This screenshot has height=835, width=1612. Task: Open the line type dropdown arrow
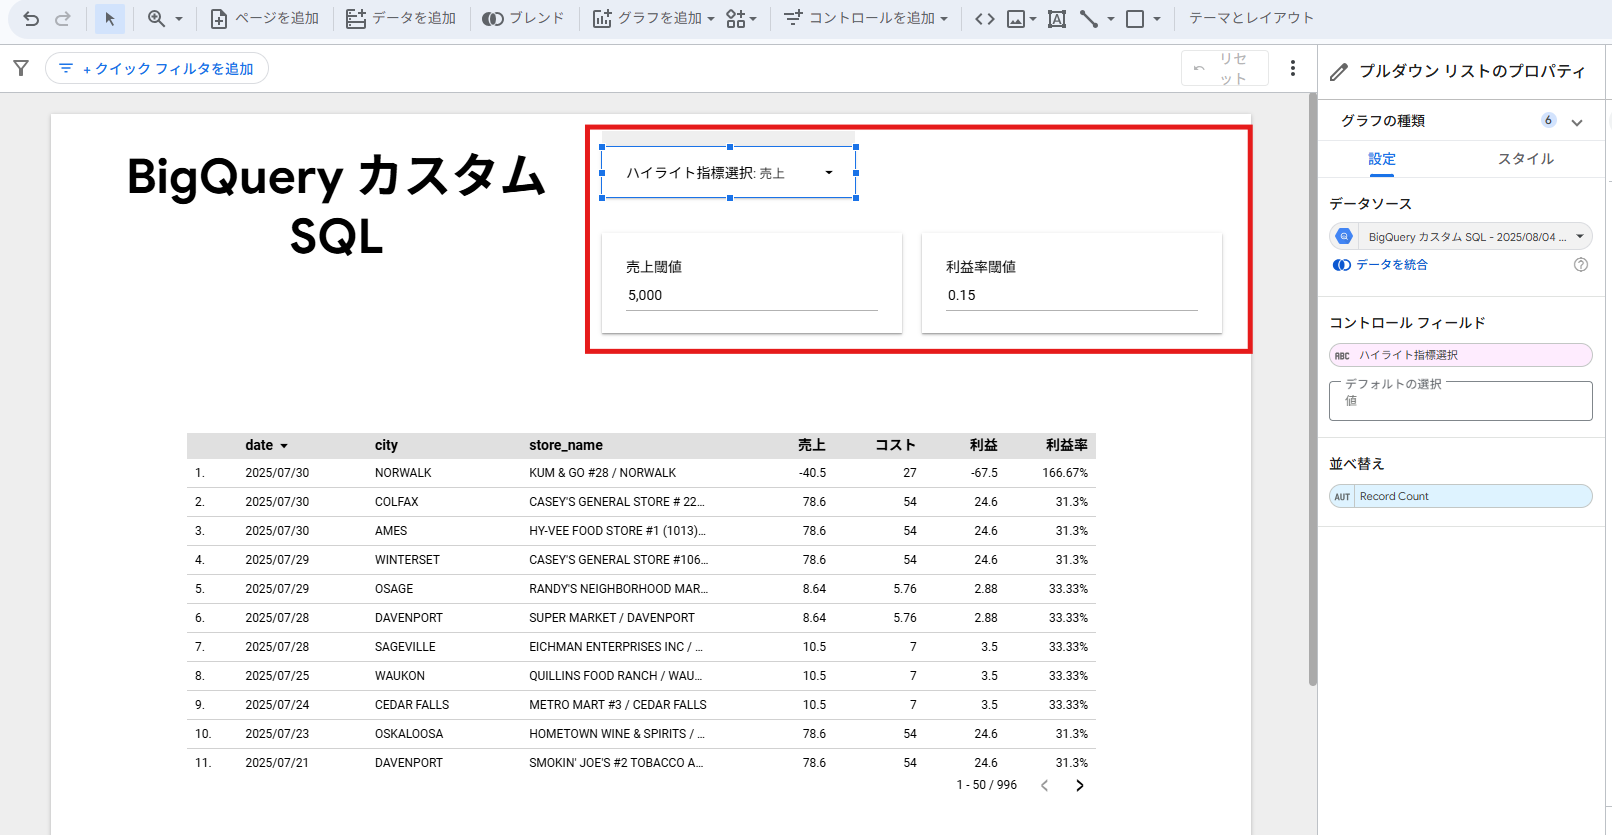1111,19
